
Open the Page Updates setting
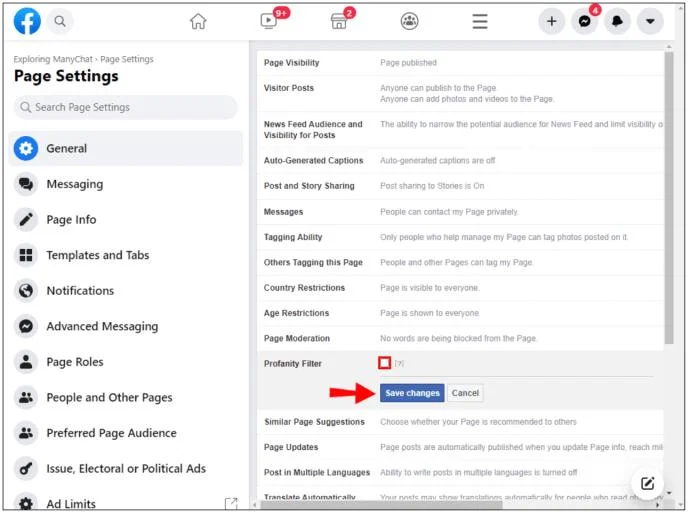click(460, 447)
